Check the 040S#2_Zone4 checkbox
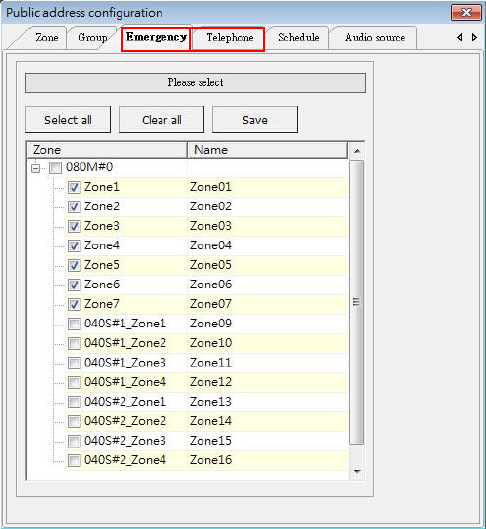The image size is (486, 529). [x=74, y=461]
